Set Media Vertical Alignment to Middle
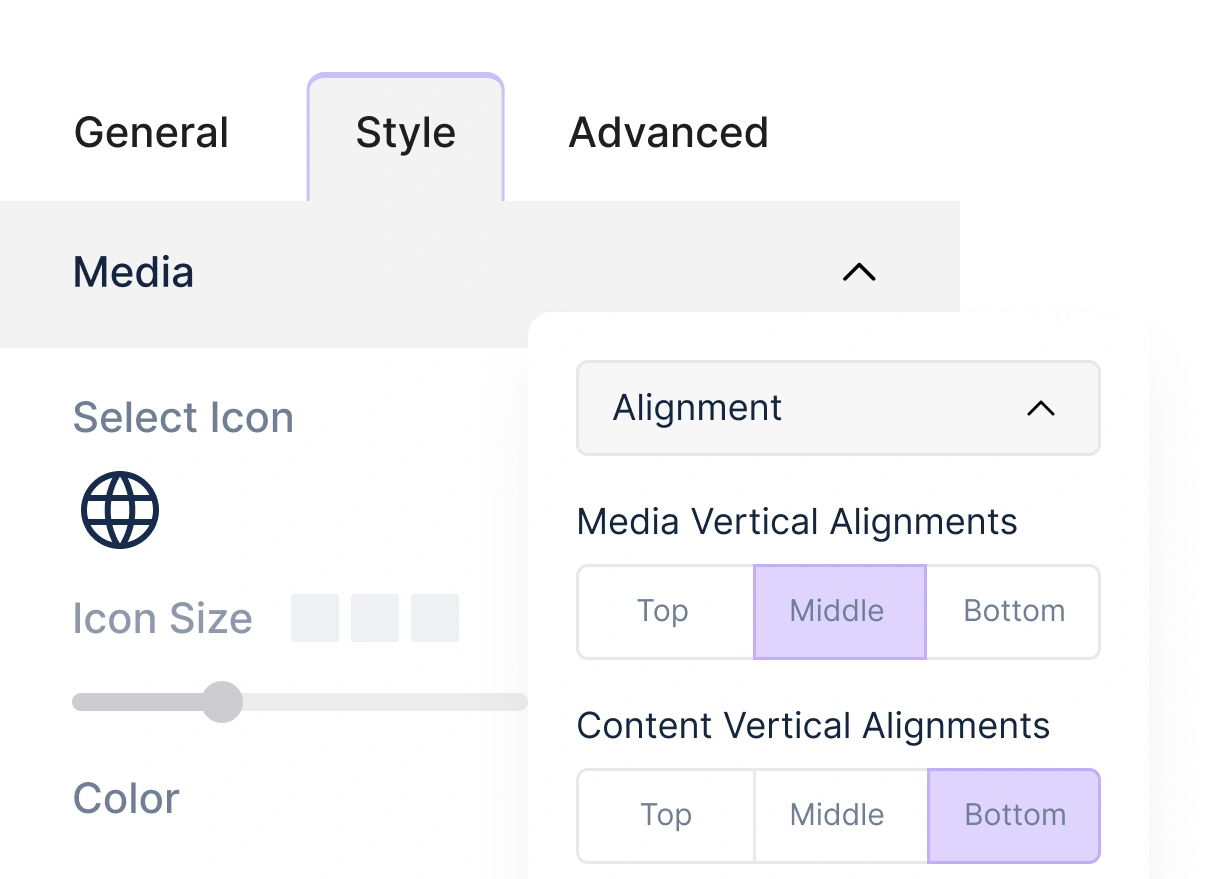The image size is (1221, 879). tap(838, 611)
